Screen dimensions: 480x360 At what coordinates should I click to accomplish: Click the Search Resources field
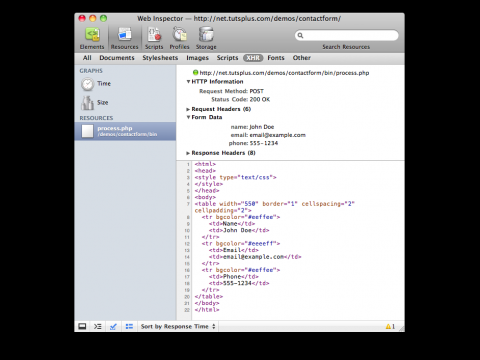pos(347,35)
